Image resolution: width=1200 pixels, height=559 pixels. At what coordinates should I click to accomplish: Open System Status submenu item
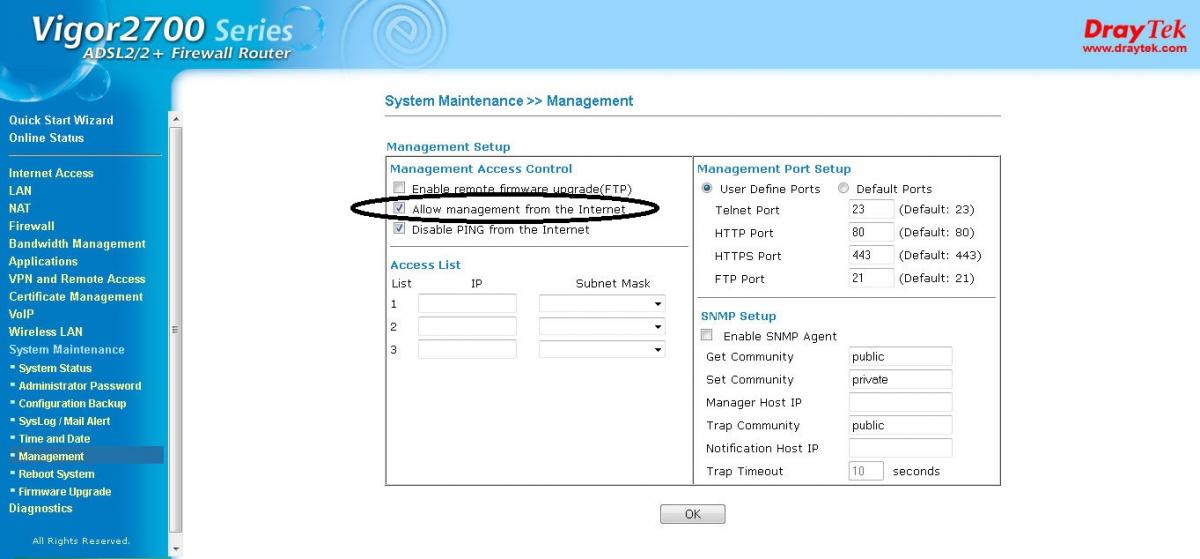[x=55, y=368]
